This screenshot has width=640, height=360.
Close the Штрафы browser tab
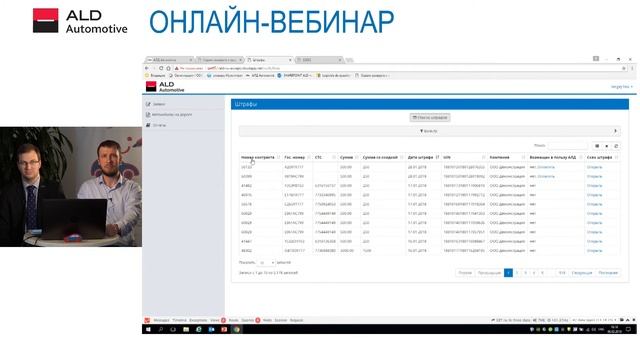[x=290, y=60]
